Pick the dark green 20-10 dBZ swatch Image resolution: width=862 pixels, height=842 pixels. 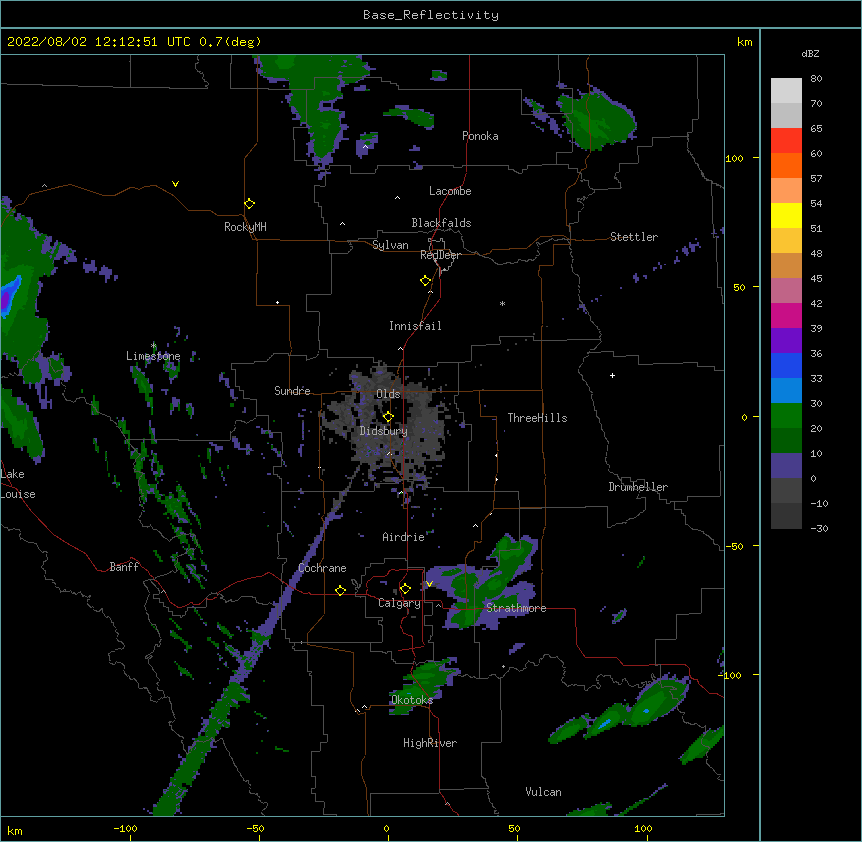(786, 441)
